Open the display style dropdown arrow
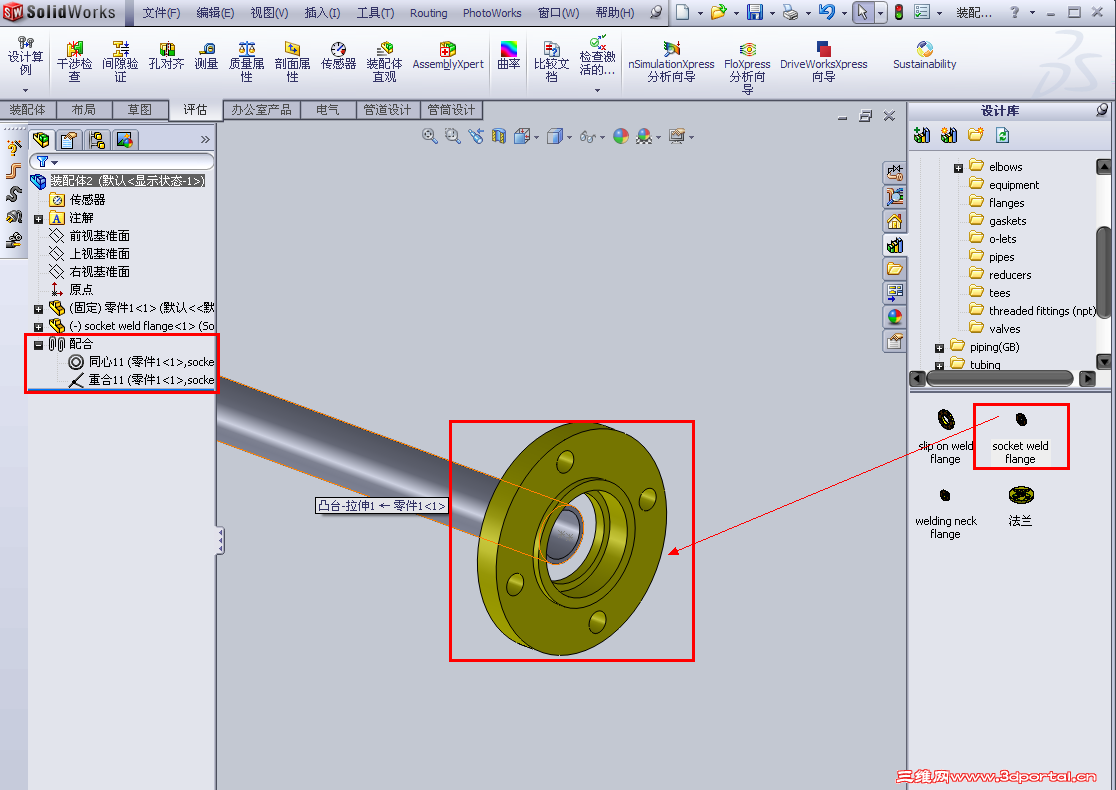Viewport: 1116px width, 790px height. (569, 137)
